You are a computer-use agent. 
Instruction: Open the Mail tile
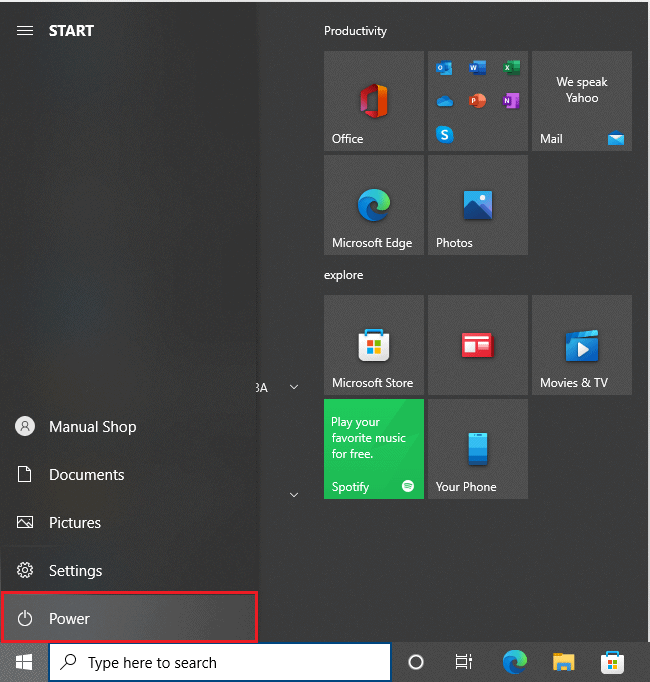(x=581, y=101)
